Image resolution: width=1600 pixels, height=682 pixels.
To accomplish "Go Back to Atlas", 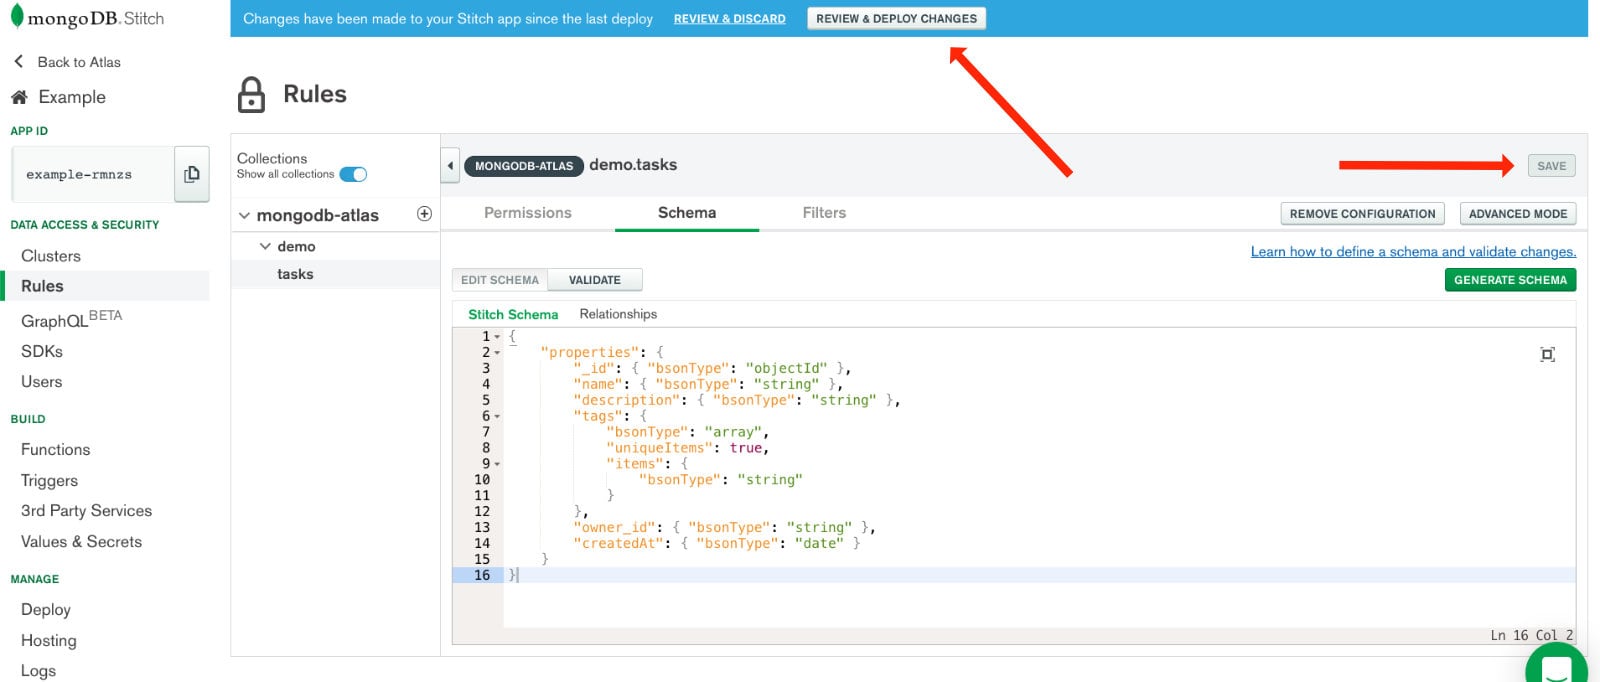I will (x=79, y=62).
